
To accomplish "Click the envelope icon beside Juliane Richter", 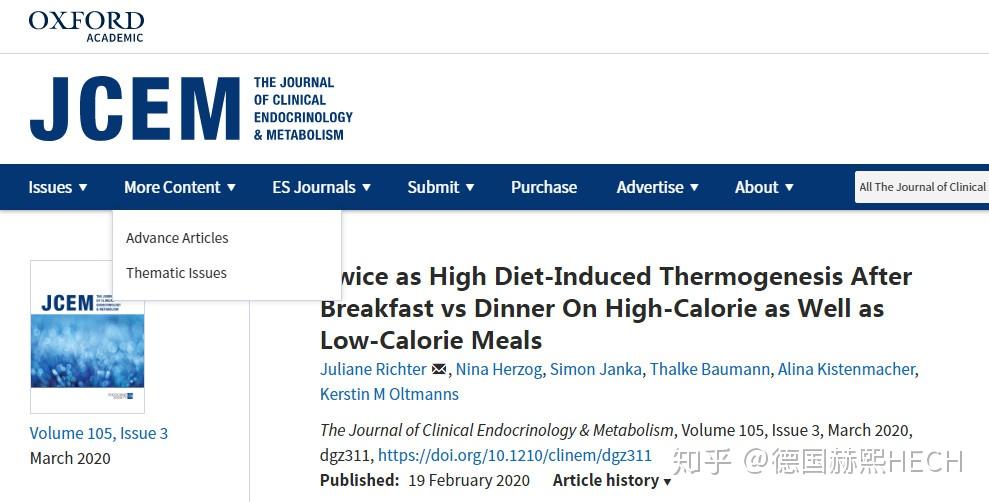I will click(439, 370).
